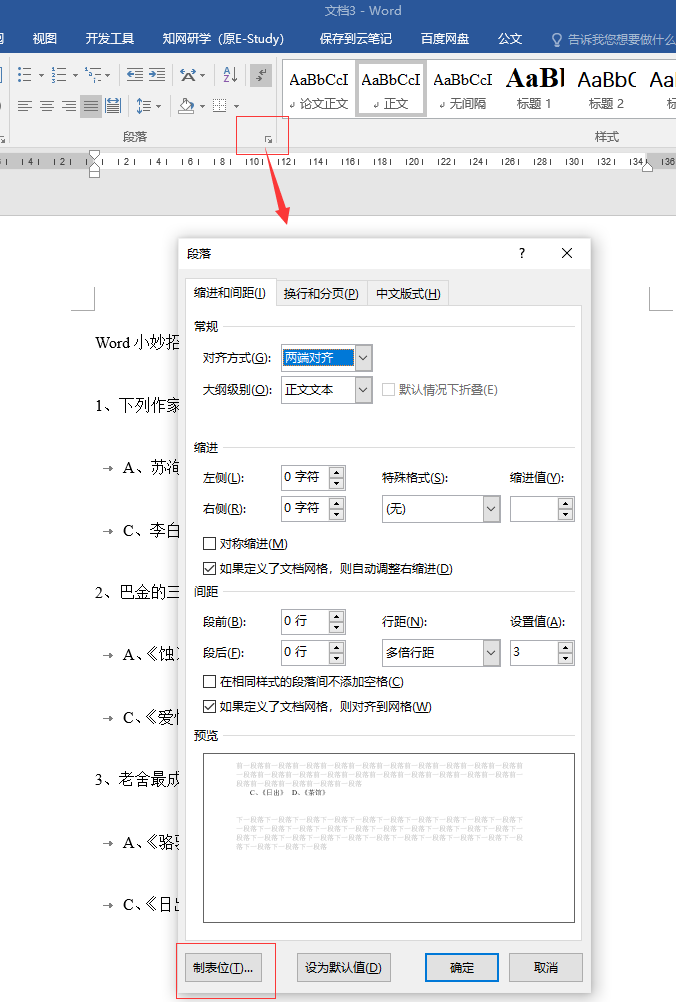
Task: Toggle 对齐到网格 snap to grid checkbox
Action: pyautogui.click(x=209, y=707)
